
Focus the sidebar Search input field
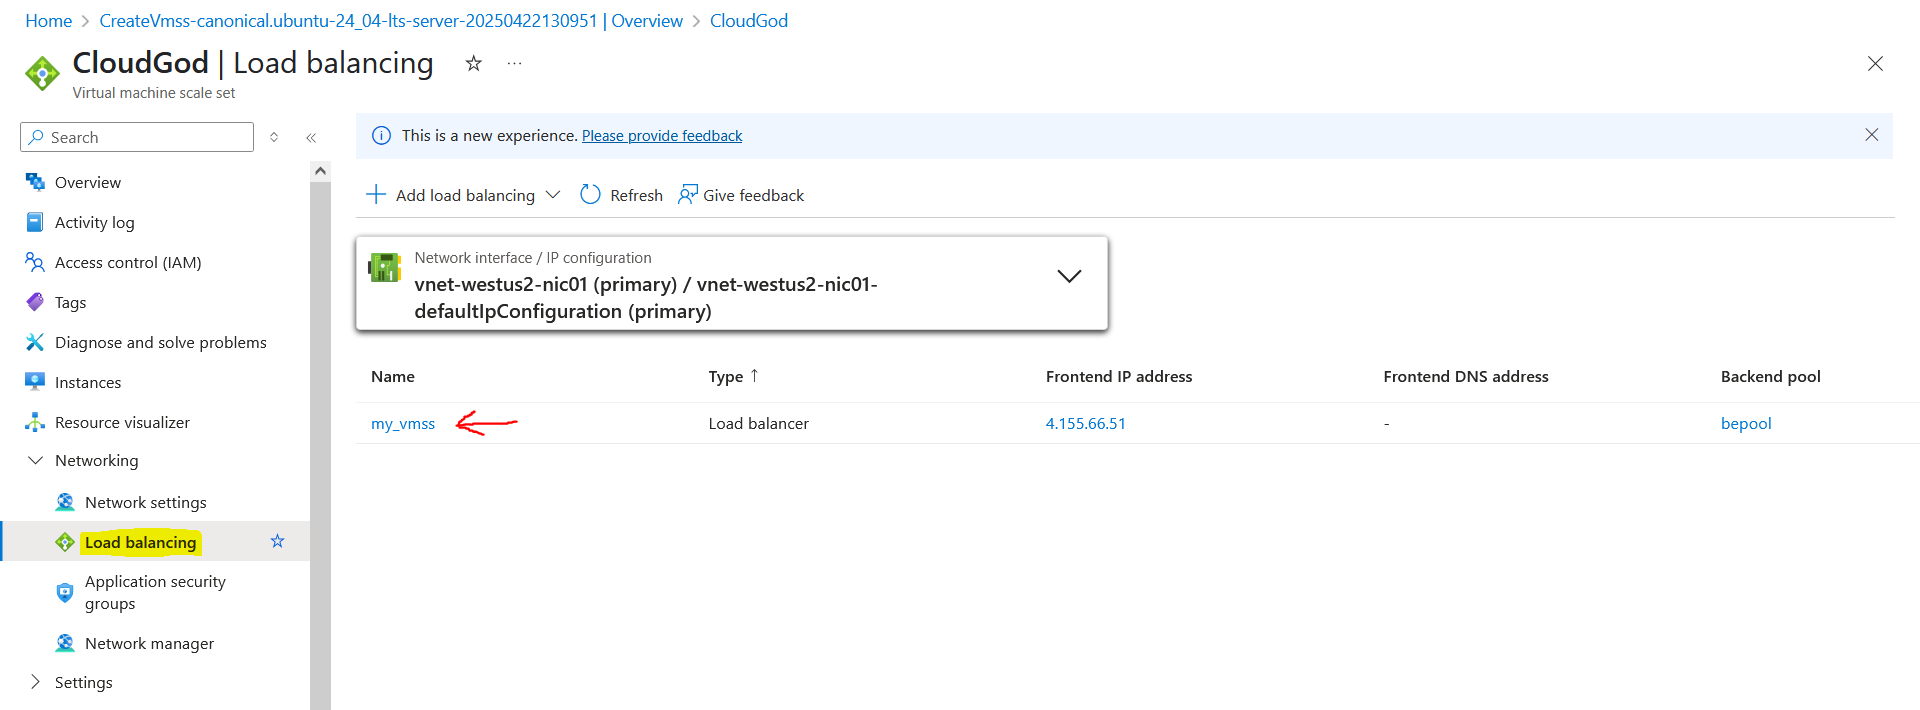point(137,137)
